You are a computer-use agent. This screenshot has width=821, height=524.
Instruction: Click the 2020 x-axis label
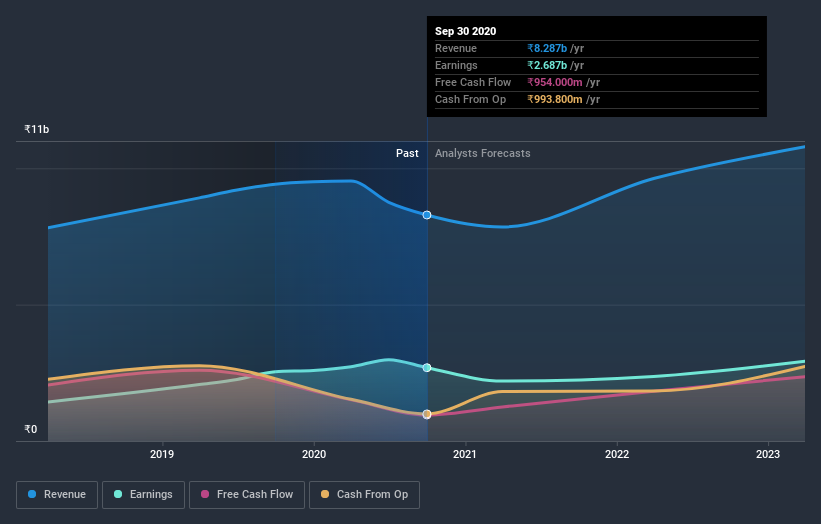pyautogui.click(x=314, y=454)
